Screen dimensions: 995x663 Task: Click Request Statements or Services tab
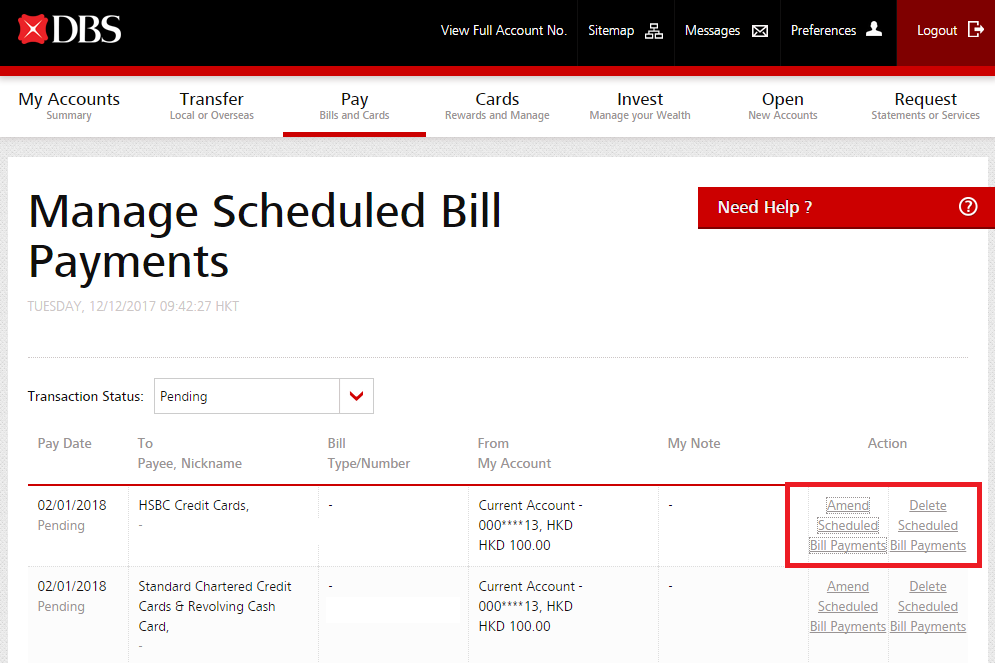coord(925,105)
